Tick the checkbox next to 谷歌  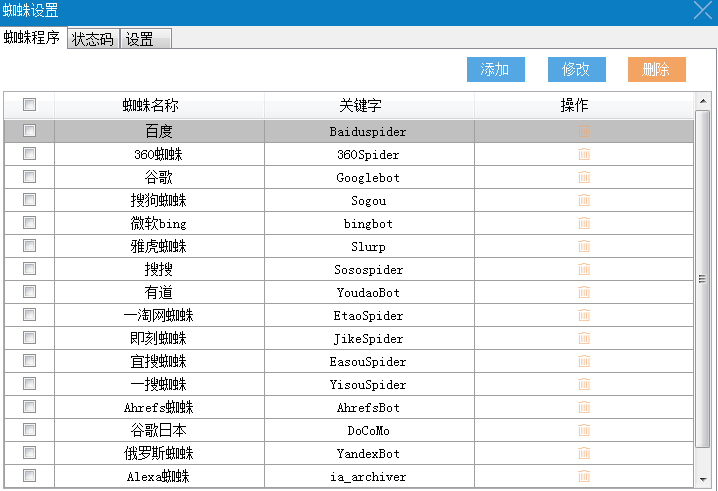(x=29, y=176)
